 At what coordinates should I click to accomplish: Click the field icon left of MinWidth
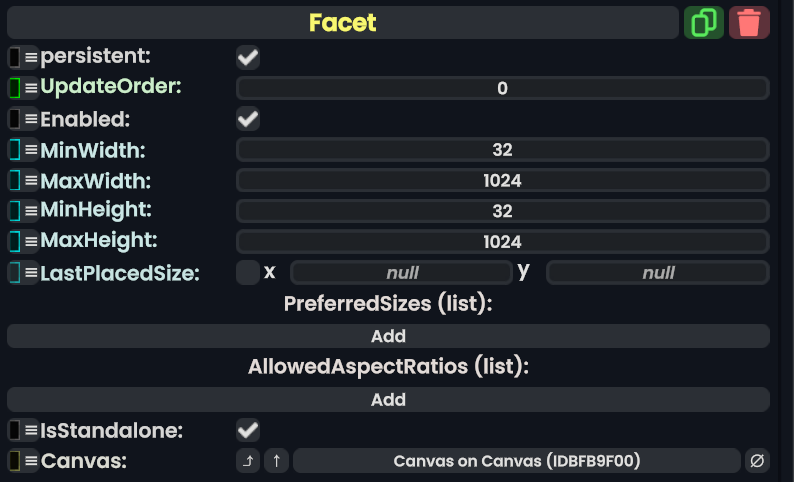click(15, 150)
